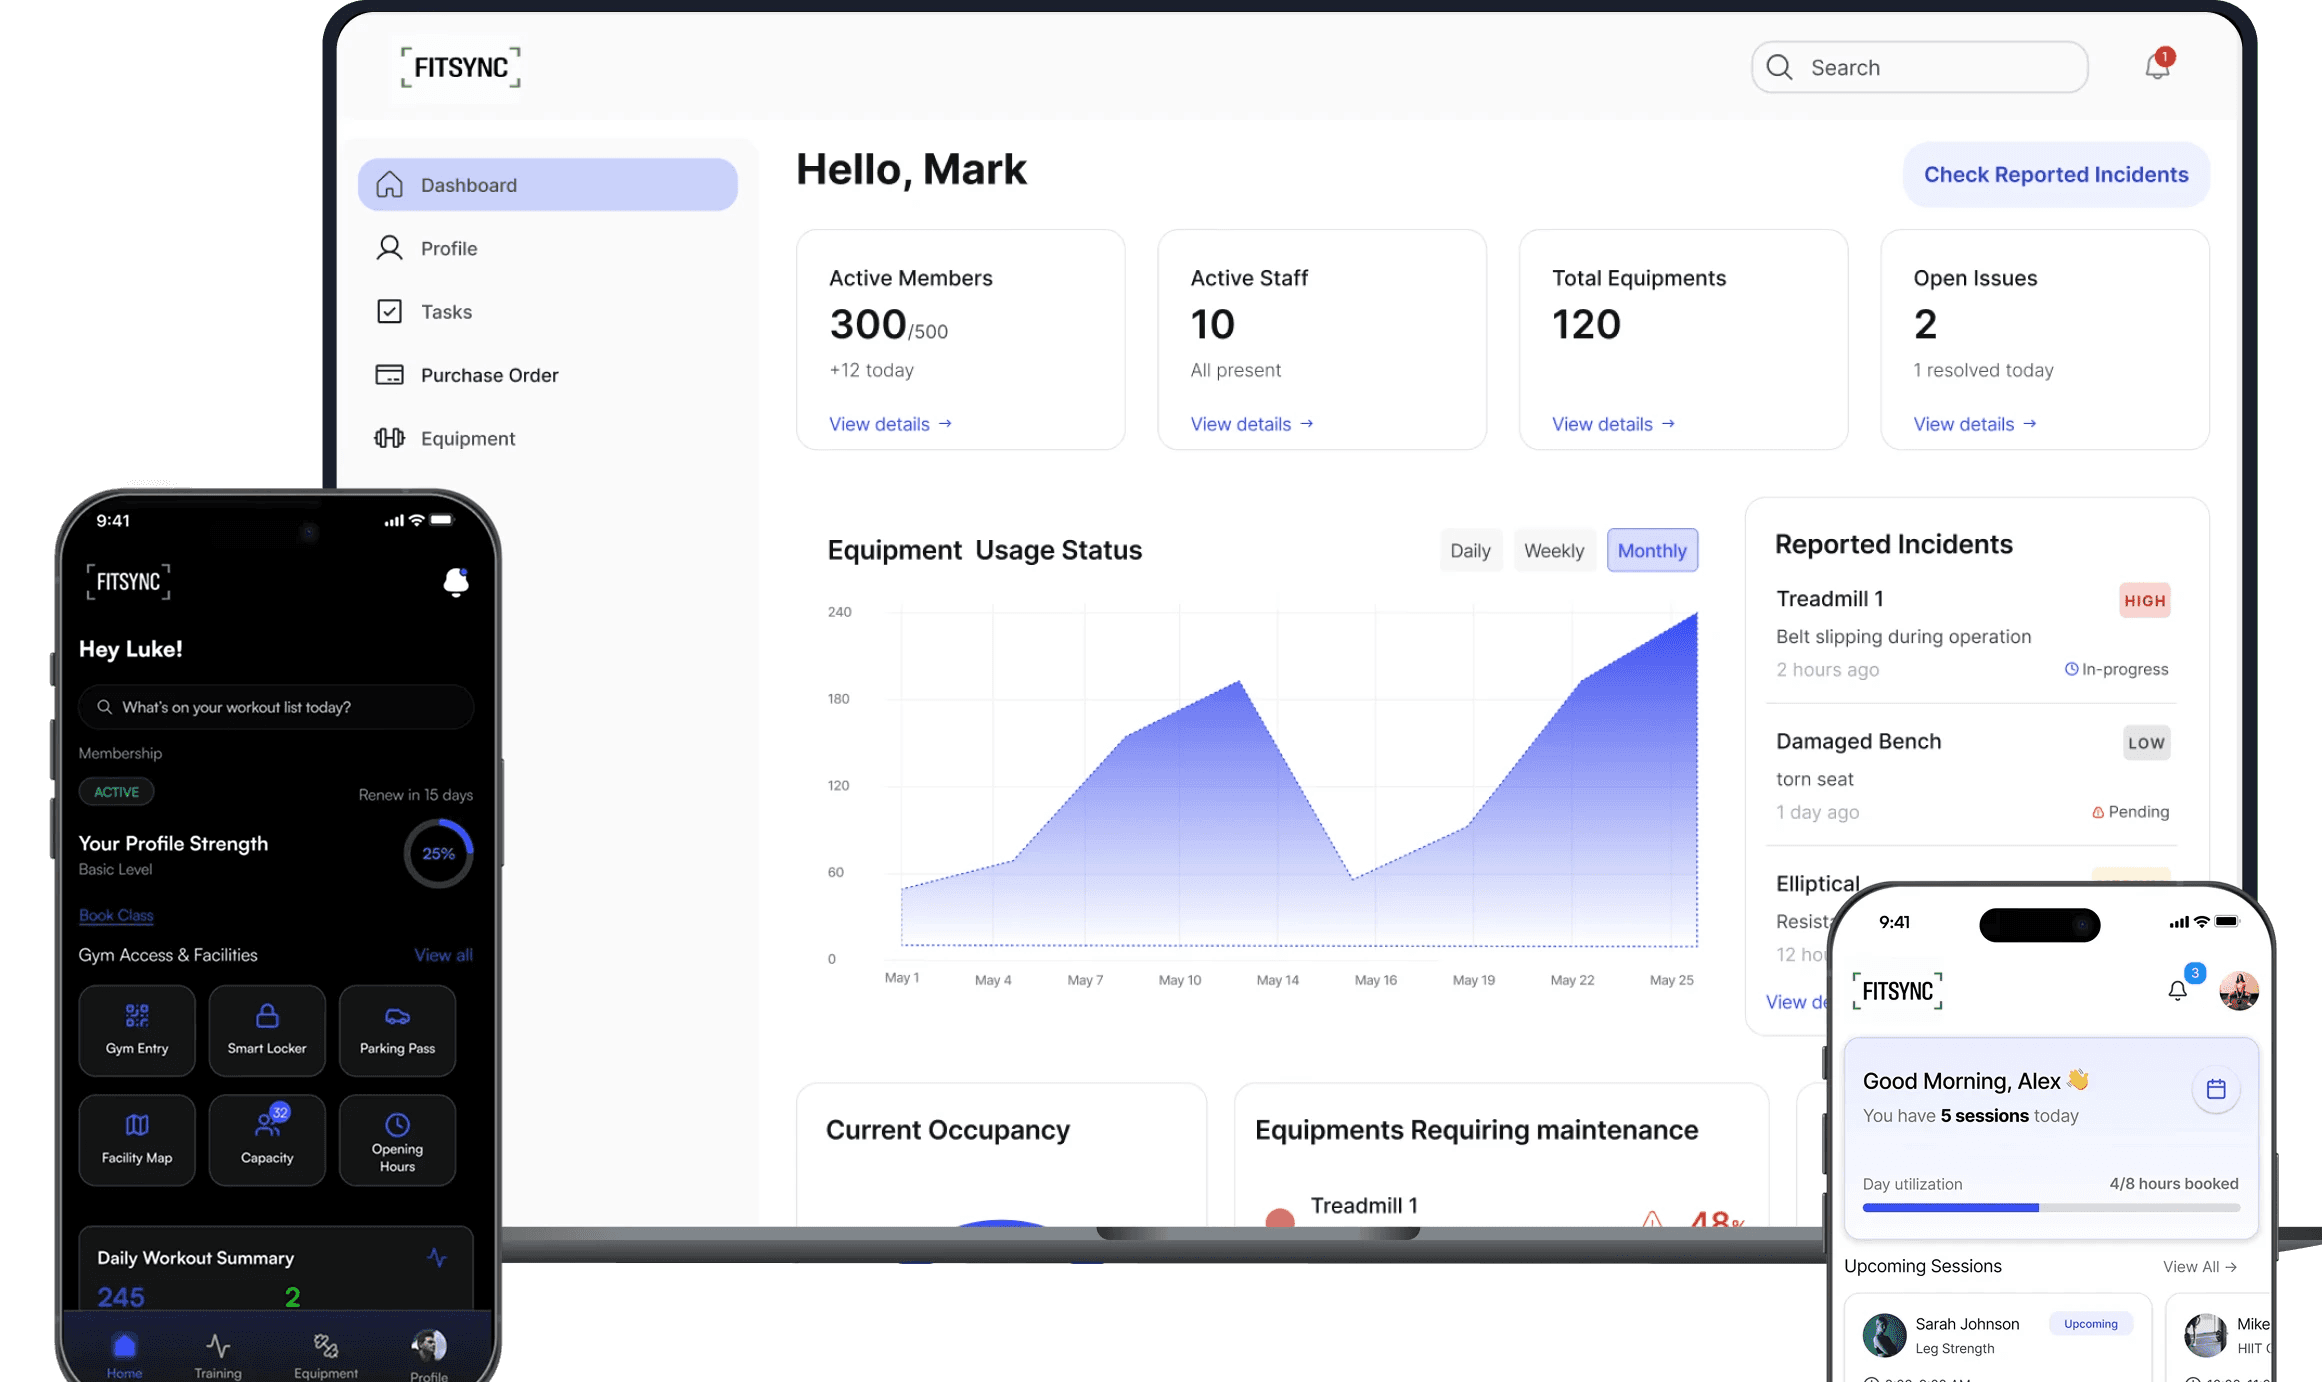2322x1382 pixels.
Task: Switch chart view to Weekly
Action: pos(1554,550)
